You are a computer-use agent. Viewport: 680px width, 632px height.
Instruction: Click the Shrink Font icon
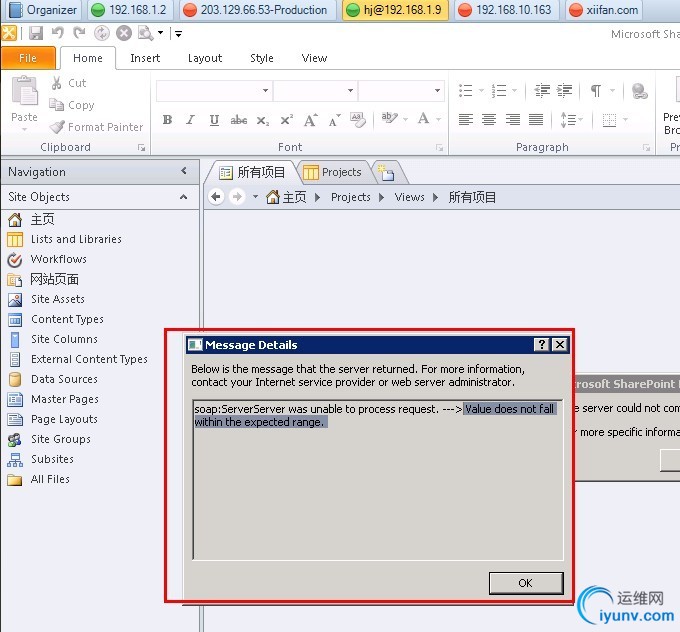334,120
